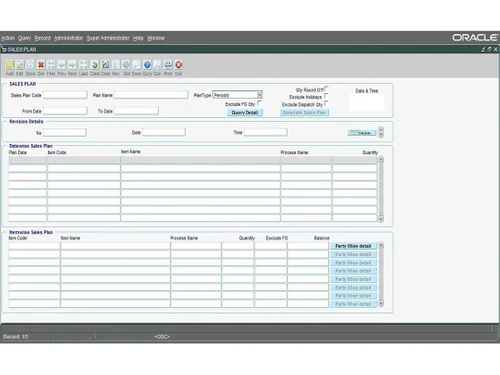The height and width of the screenshot is (375, 500).
Task: Click Revision Details scroll down arrow
Action: (x=381, y=135)
